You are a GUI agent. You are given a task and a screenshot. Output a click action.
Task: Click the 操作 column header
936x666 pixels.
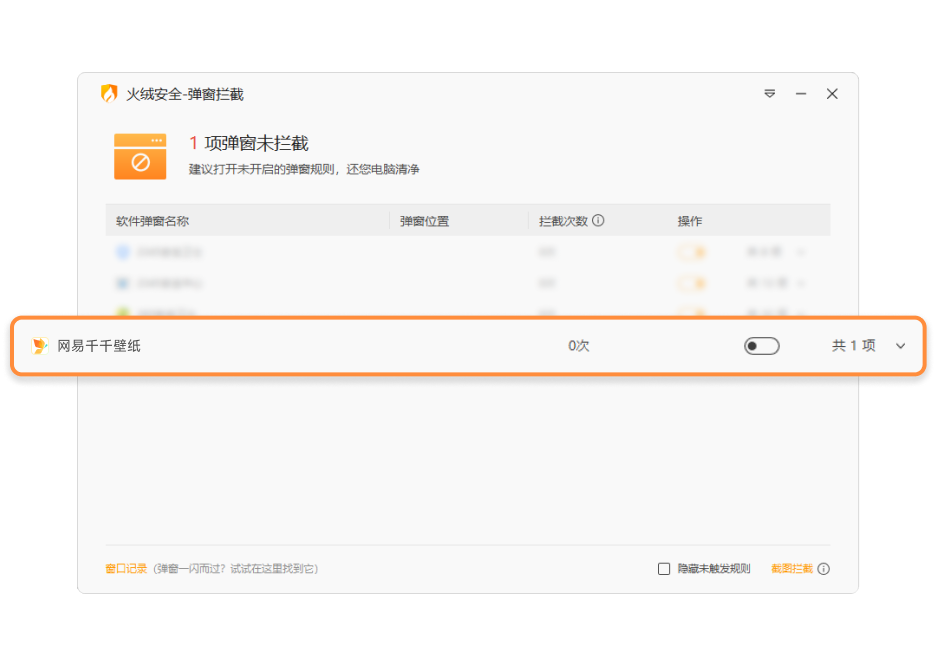tap(689, 221)
